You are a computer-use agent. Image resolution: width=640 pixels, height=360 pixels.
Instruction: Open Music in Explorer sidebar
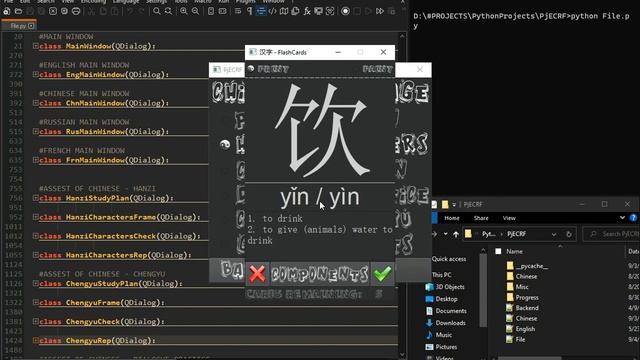click(439, 335)
